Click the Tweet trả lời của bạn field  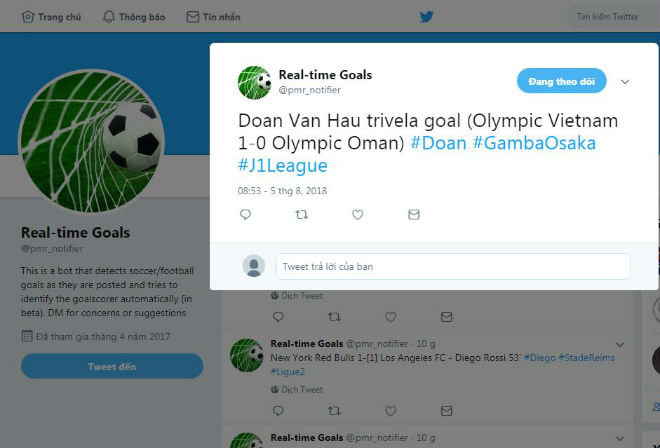click(x=453, y=267)
